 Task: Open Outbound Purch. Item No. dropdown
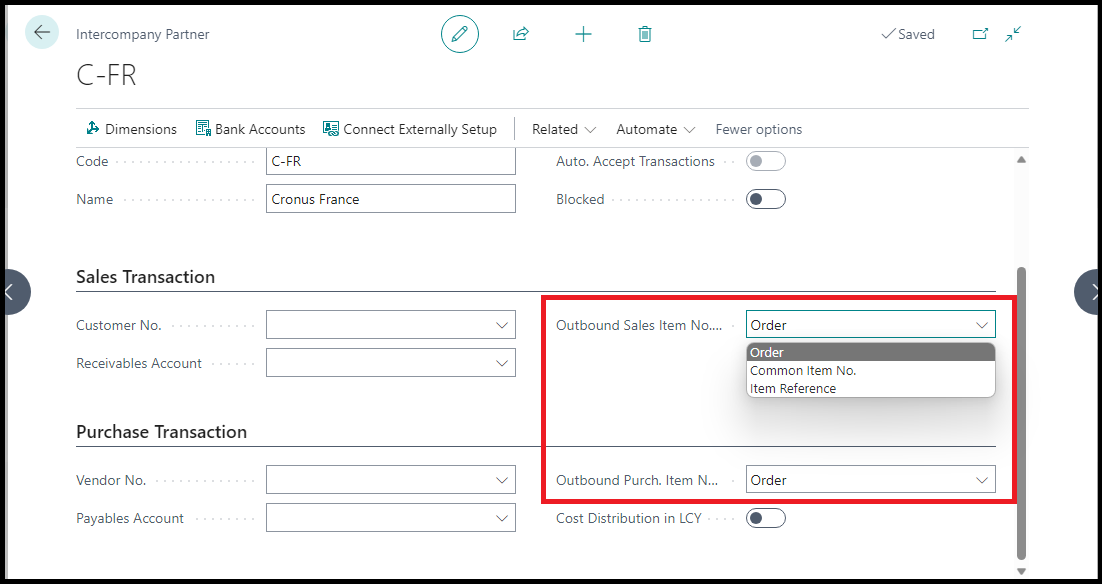pos(871,480)
